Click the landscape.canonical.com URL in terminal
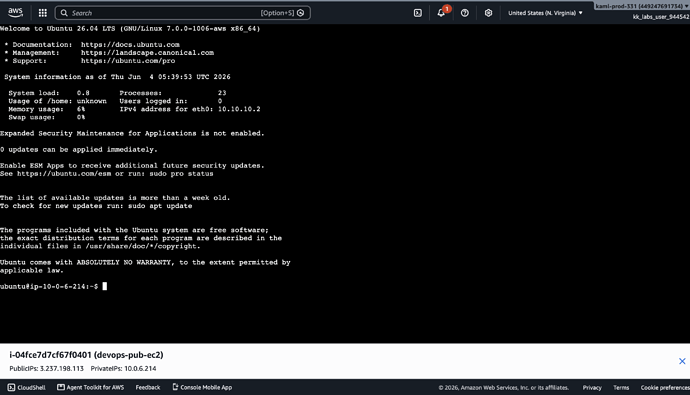 click(x=147, y=52)
